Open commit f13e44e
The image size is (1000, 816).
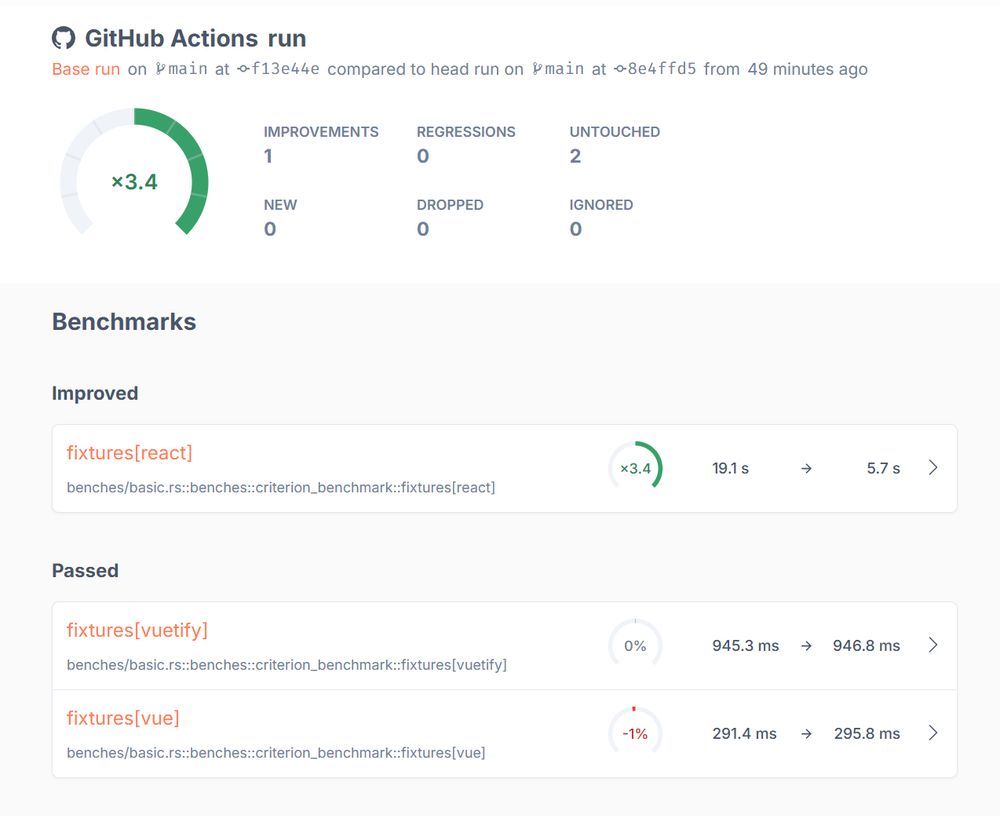coord(285,69)
